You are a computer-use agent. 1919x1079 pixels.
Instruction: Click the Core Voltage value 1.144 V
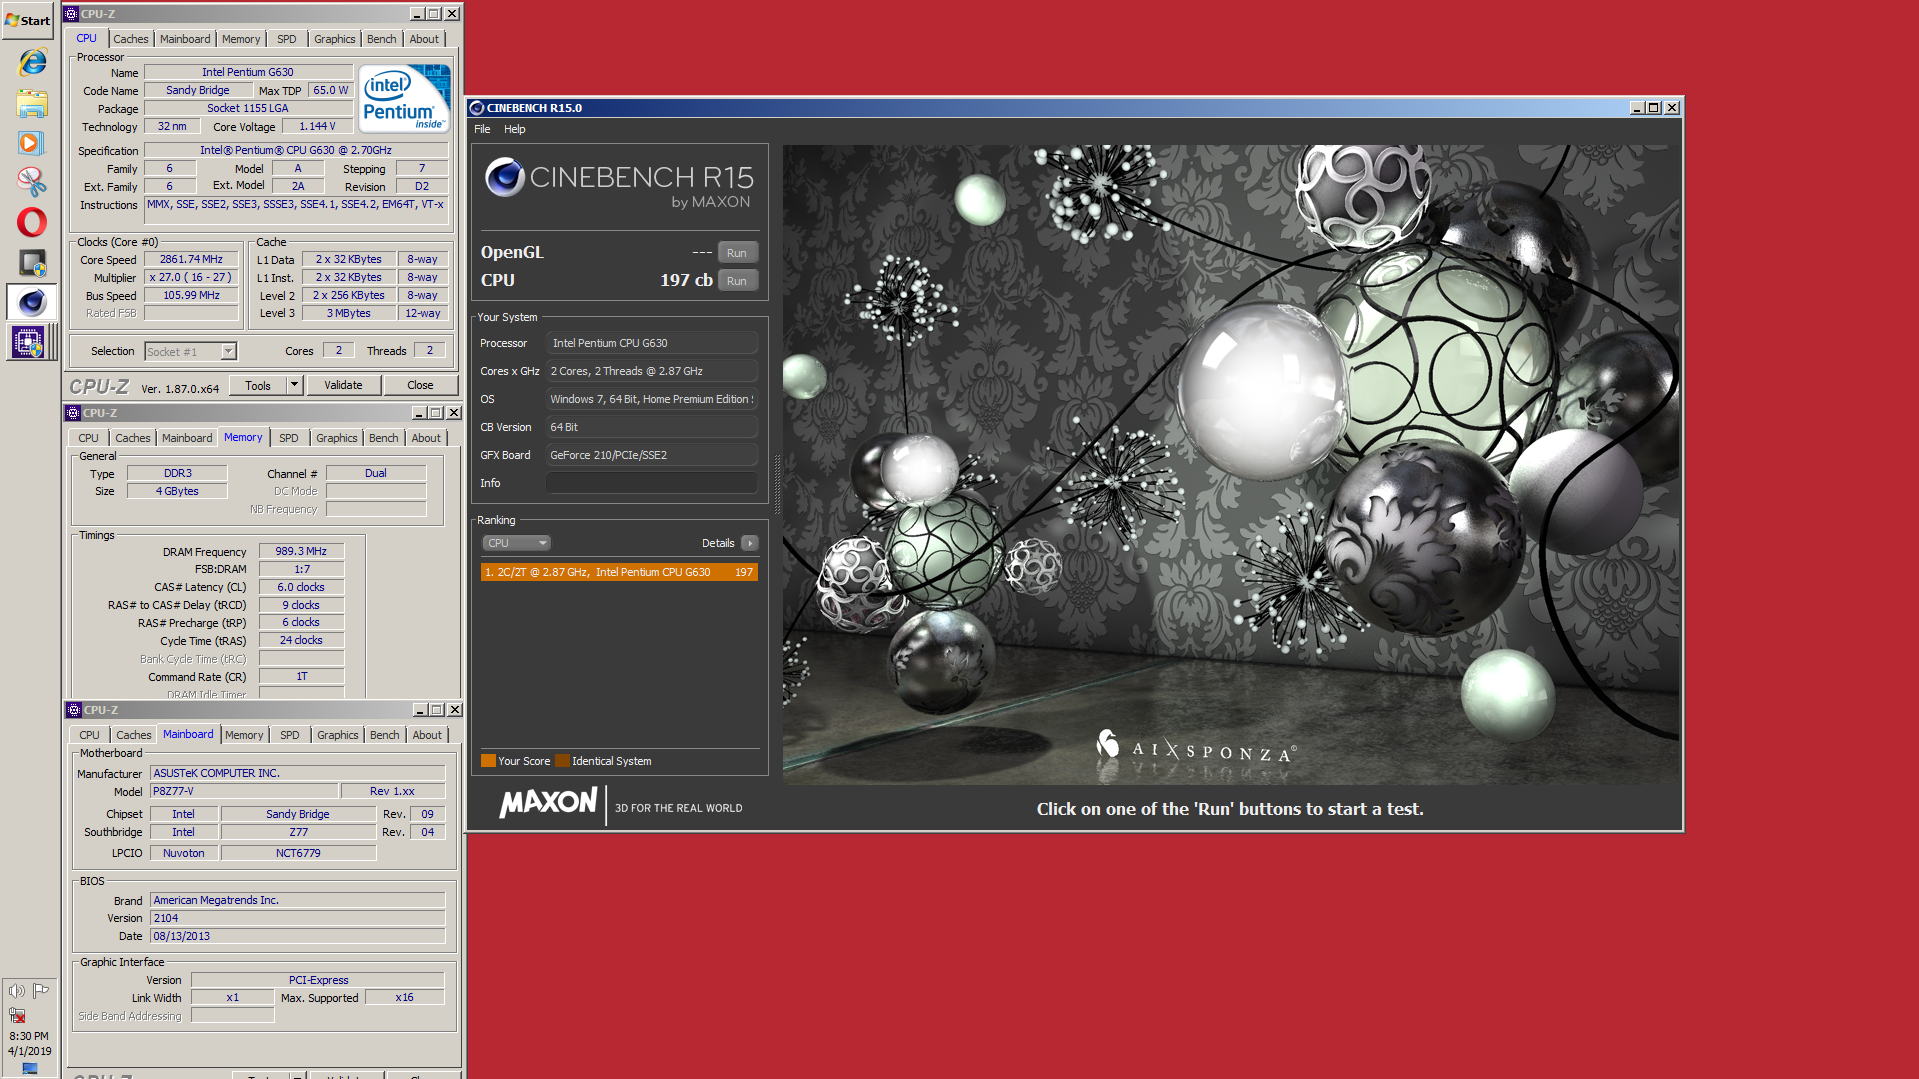pyautogui.click(x=318, y=126)
